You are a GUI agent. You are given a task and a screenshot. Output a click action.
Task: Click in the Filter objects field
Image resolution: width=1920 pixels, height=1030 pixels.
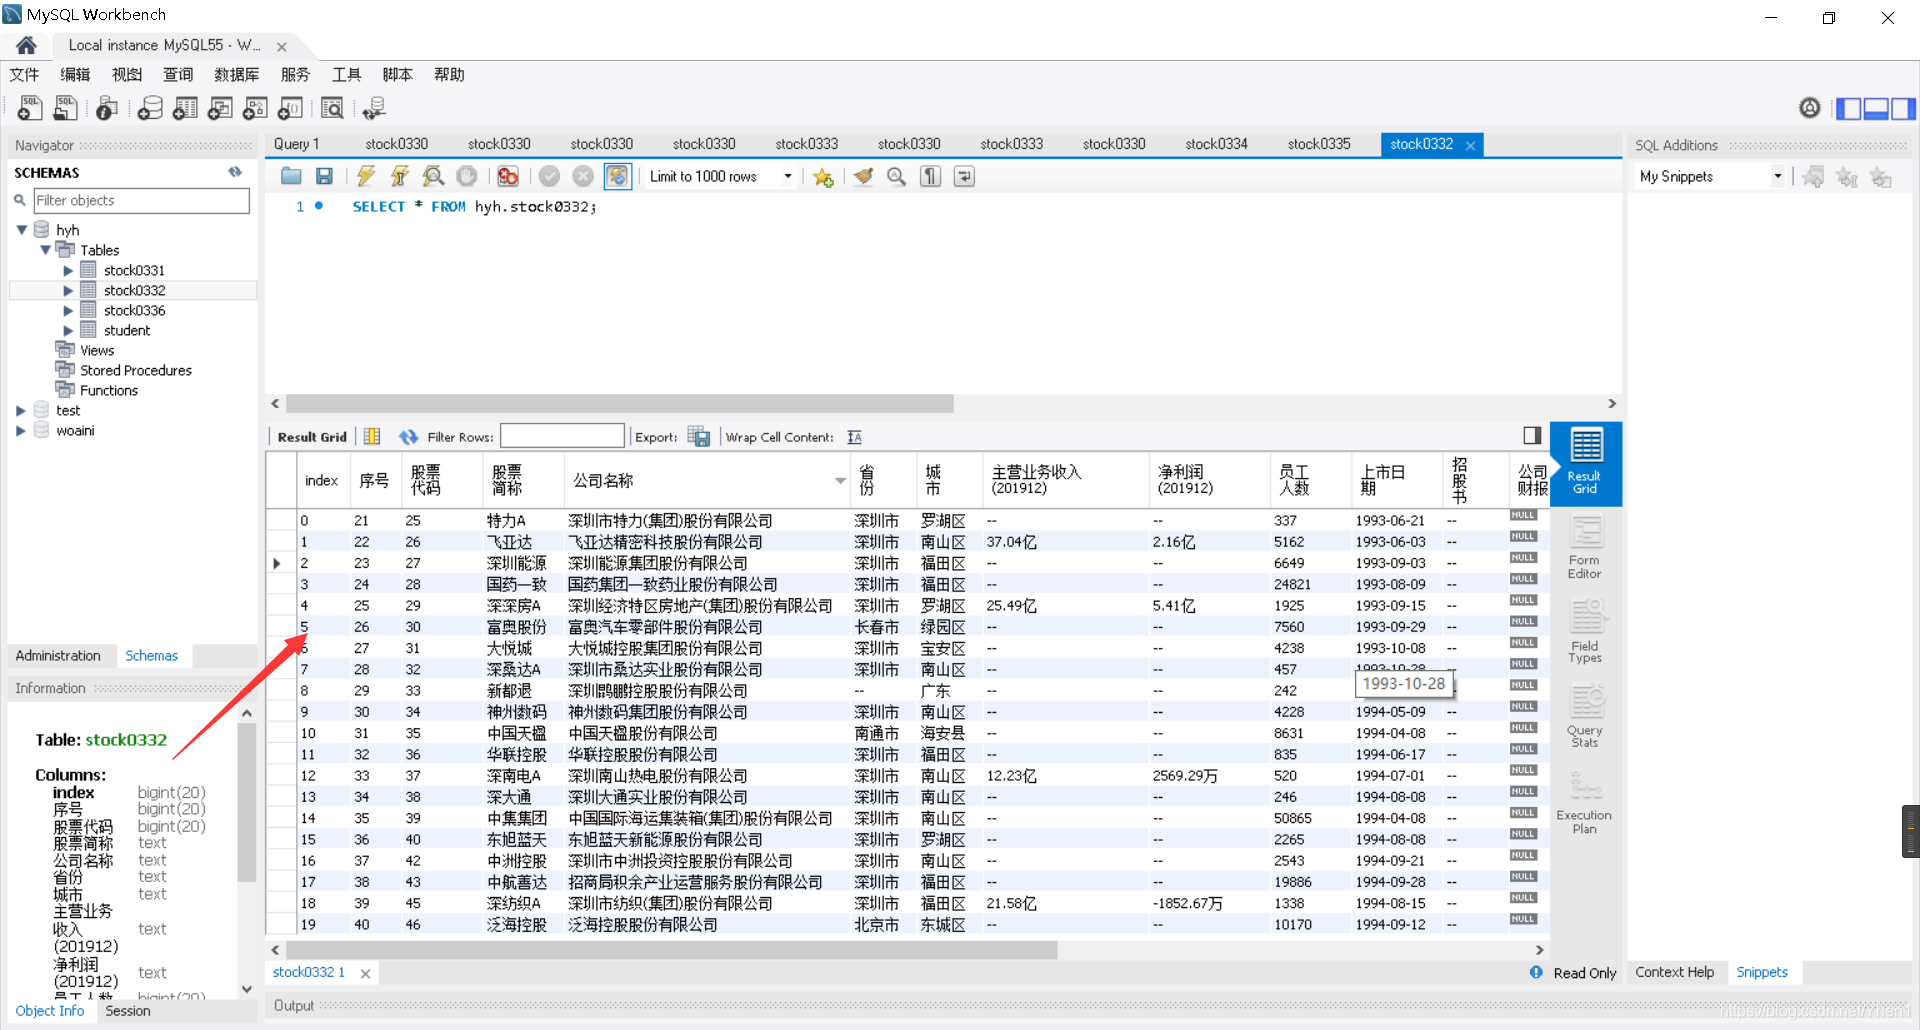tap(141, 200)
